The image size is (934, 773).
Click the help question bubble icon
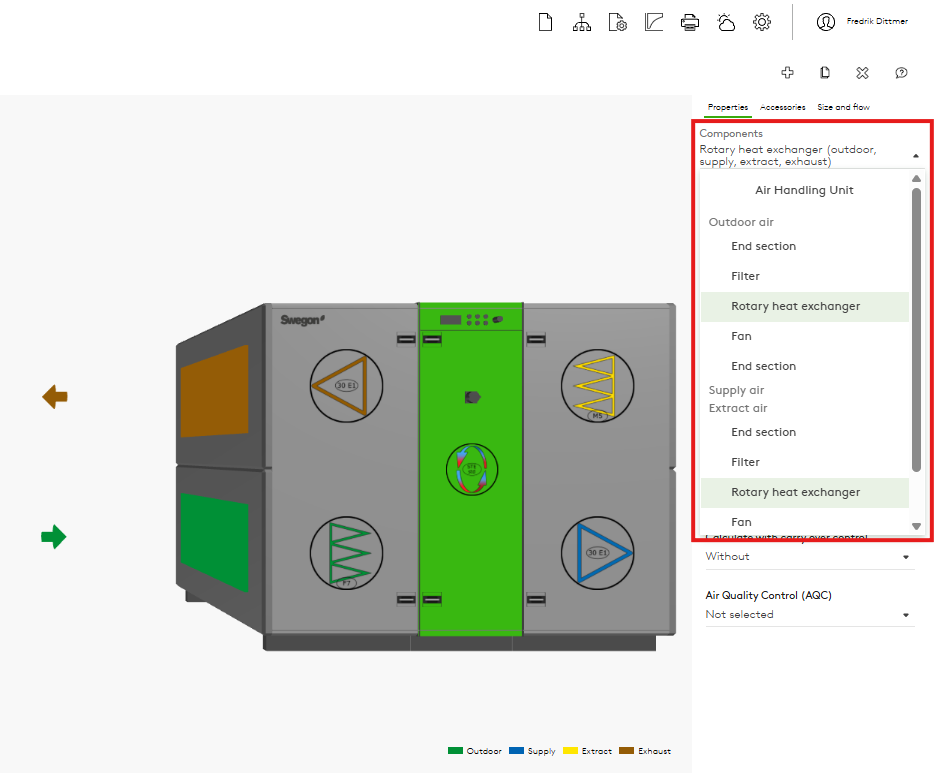pyautogui.click(x=901, y=72)
